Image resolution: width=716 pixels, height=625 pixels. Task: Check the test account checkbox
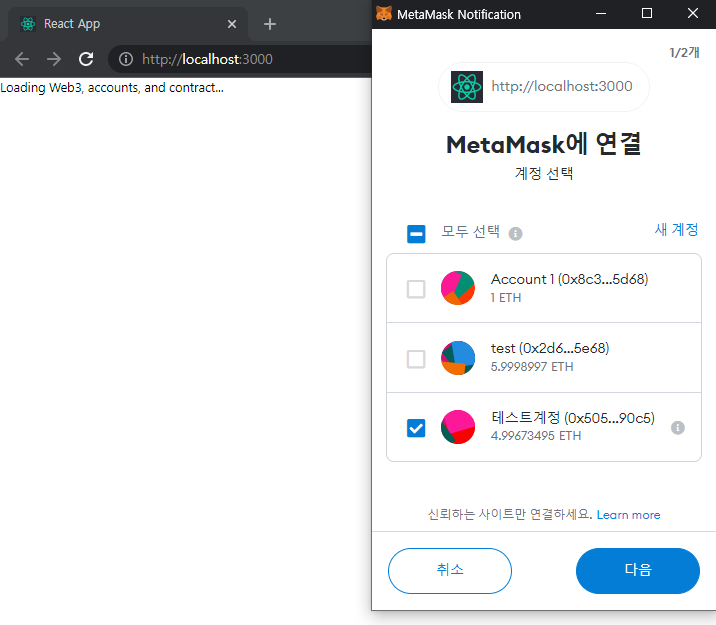tap(416, 359)
